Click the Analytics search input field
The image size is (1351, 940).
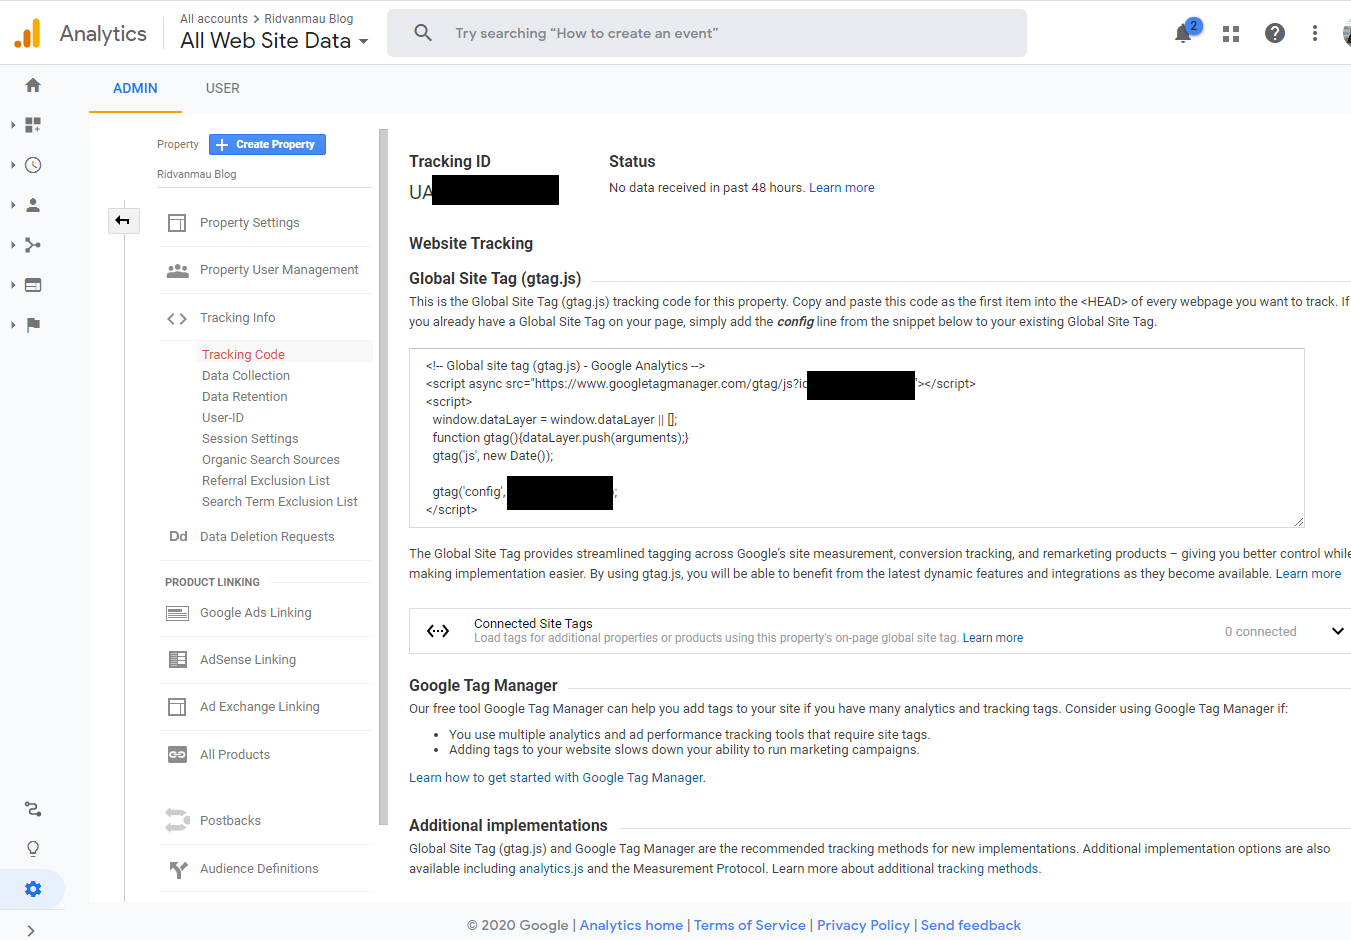click(707, 33)
